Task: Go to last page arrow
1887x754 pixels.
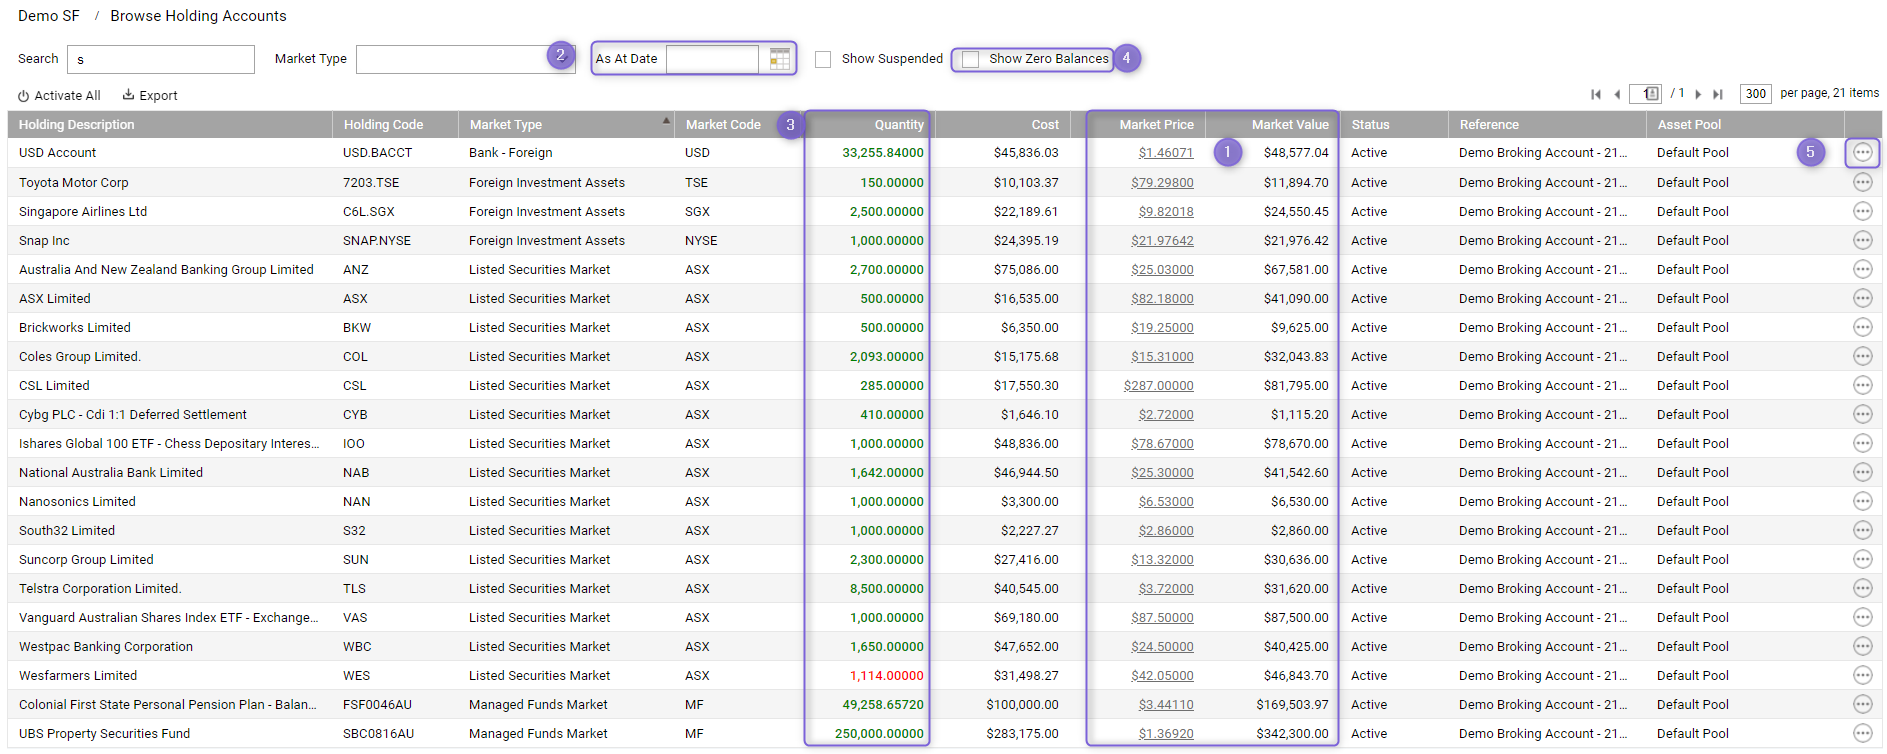Action: [x=1718, y=94]
